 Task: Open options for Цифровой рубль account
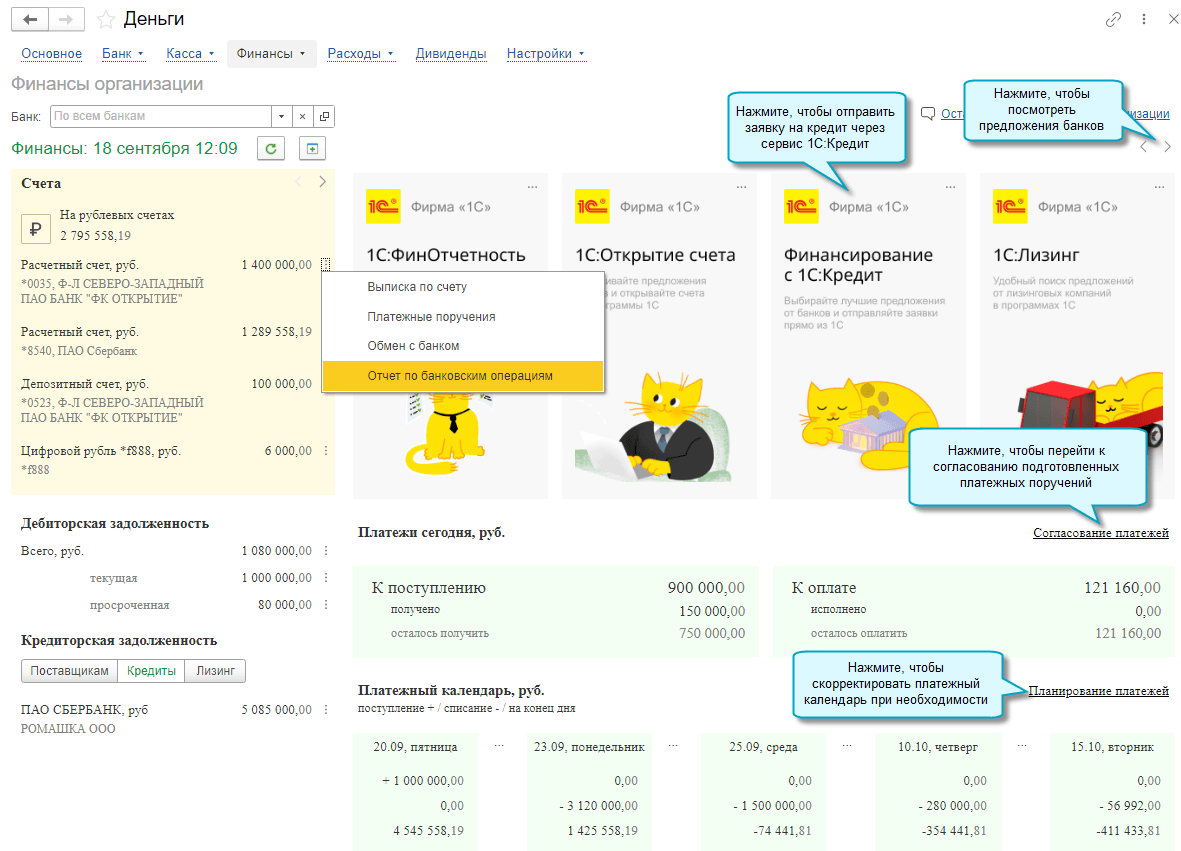point(325,451)
